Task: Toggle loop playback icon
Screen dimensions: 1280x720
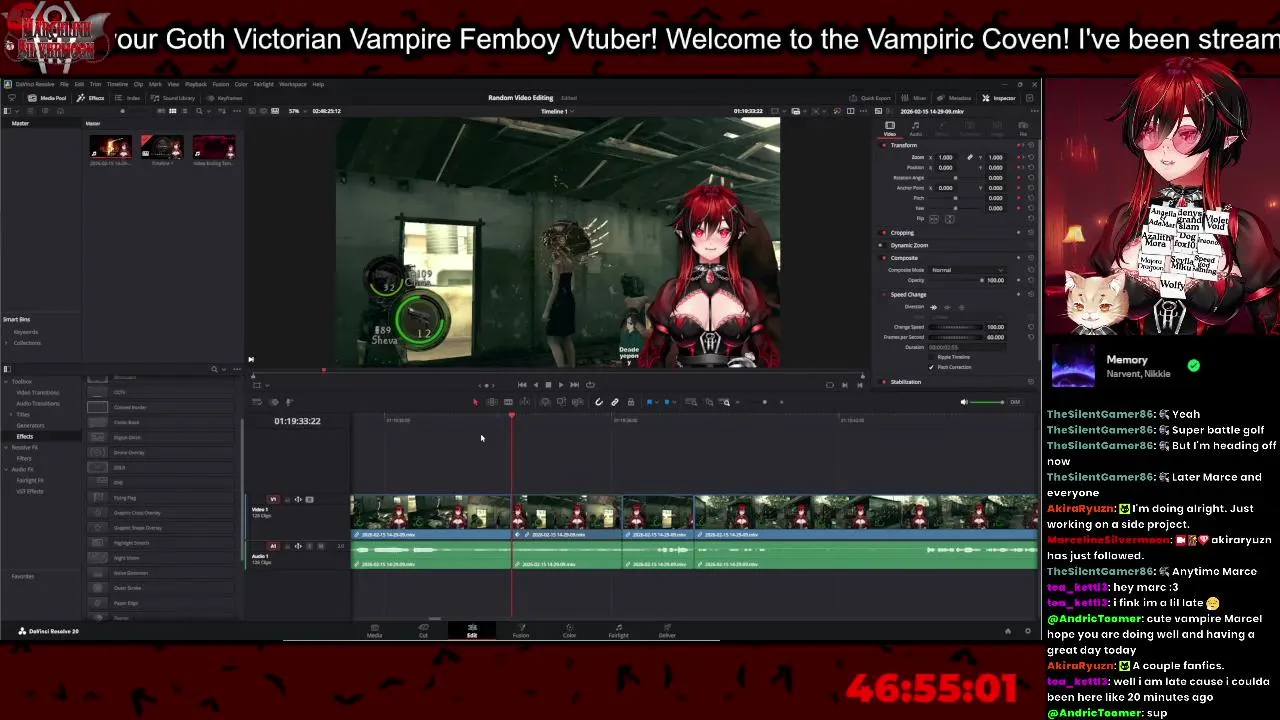Action: pos(590,384)
